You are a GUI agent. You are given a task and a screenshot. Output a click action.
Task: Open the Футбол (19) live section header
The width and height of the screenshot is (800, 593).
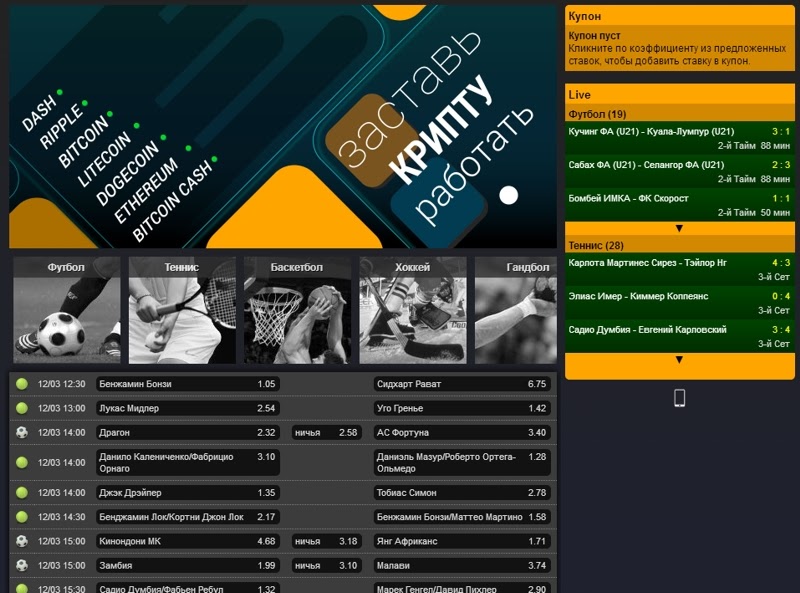click(679, 114)
